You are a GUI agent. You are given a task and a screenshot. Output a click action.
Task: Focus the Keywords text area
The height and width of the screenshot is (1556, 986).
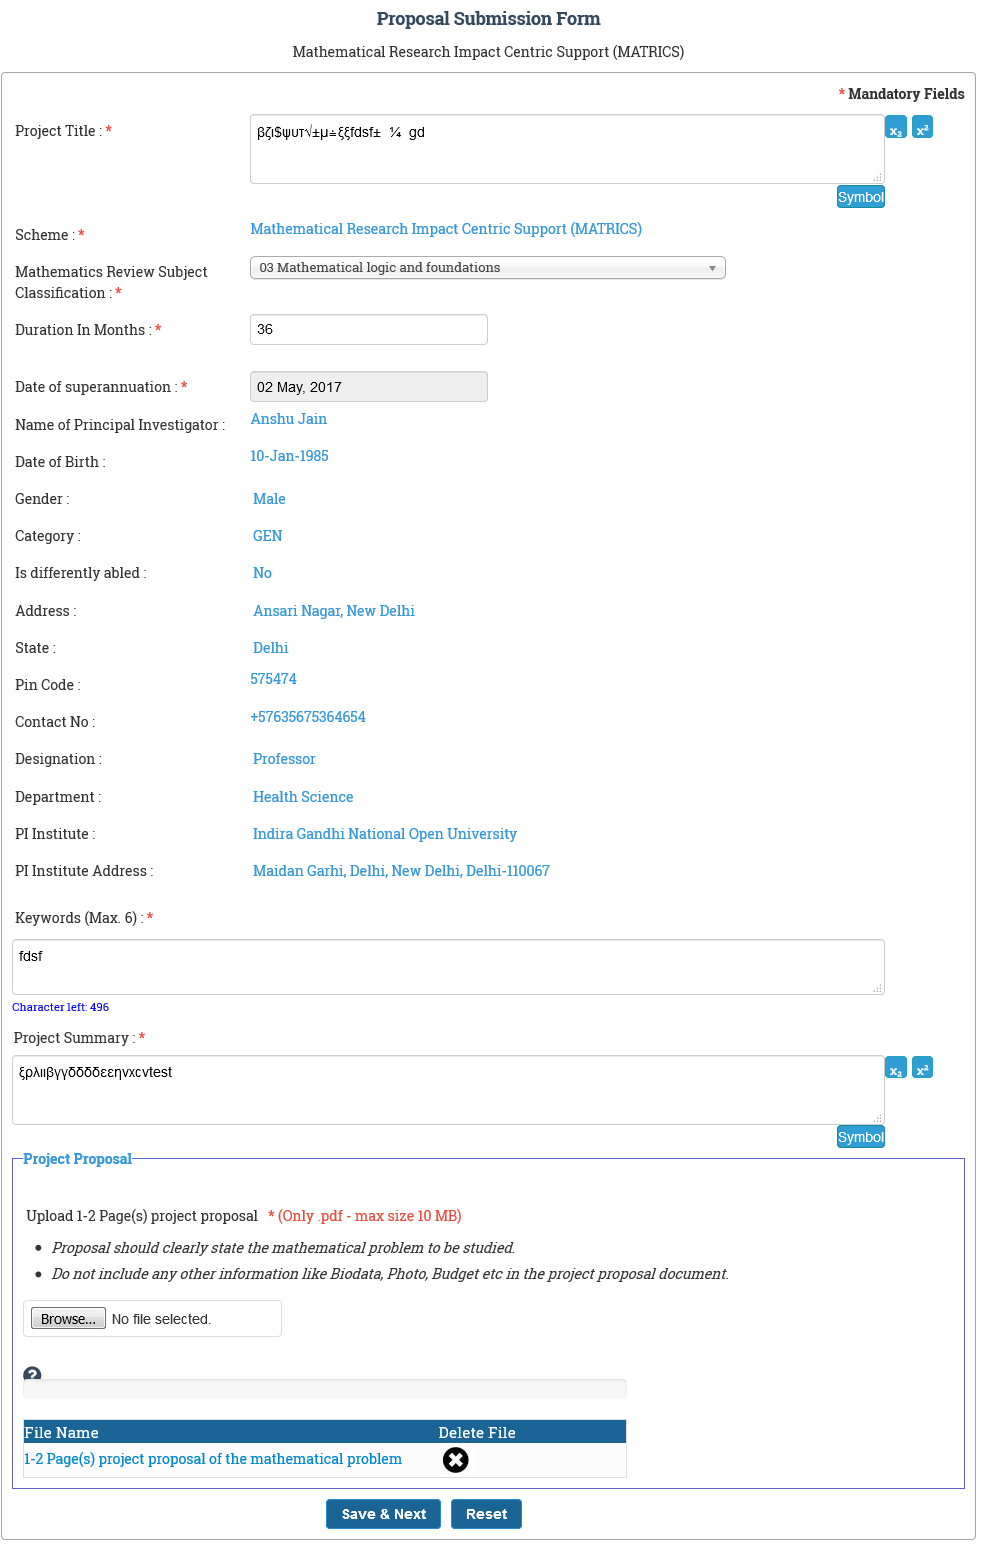[448, 967]
